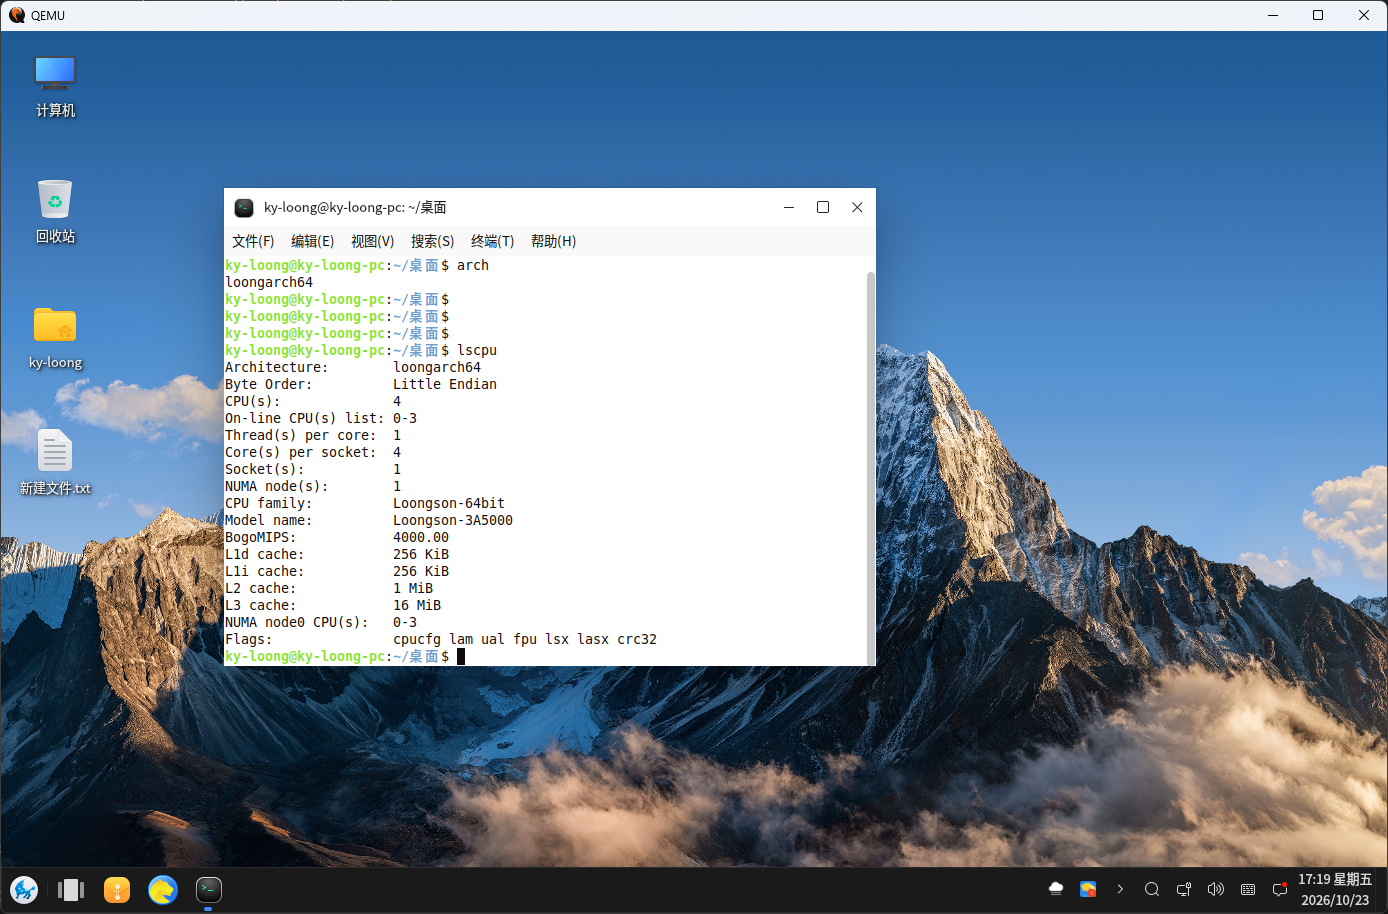
Task: Open the search icon in system tray
Action: 1152,889
